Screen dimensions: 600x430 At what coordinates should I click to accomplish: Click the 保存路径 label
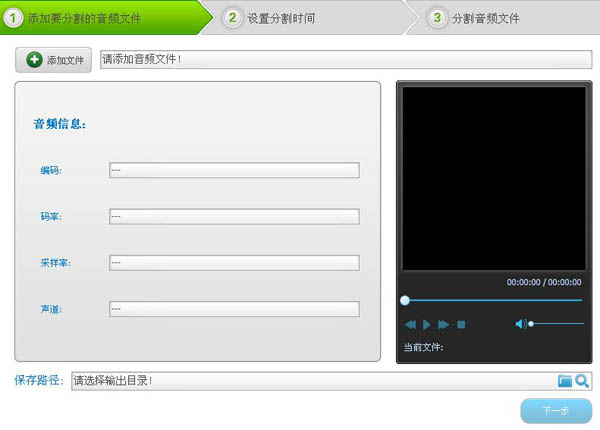pyautogui.click(x=38, y=380)
